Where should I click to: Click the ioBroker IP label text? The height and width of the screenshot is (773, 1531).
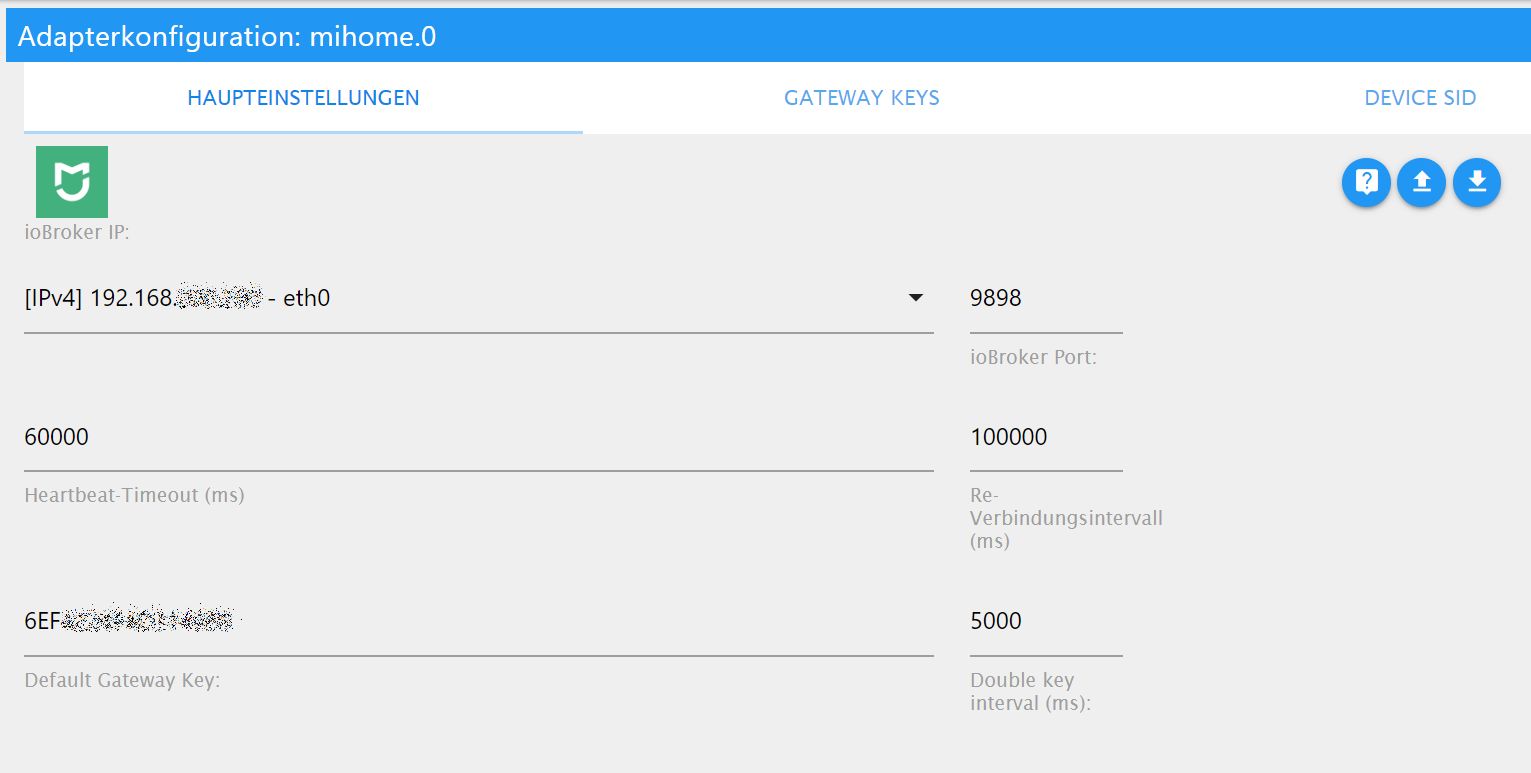click(x=78, y=233)
